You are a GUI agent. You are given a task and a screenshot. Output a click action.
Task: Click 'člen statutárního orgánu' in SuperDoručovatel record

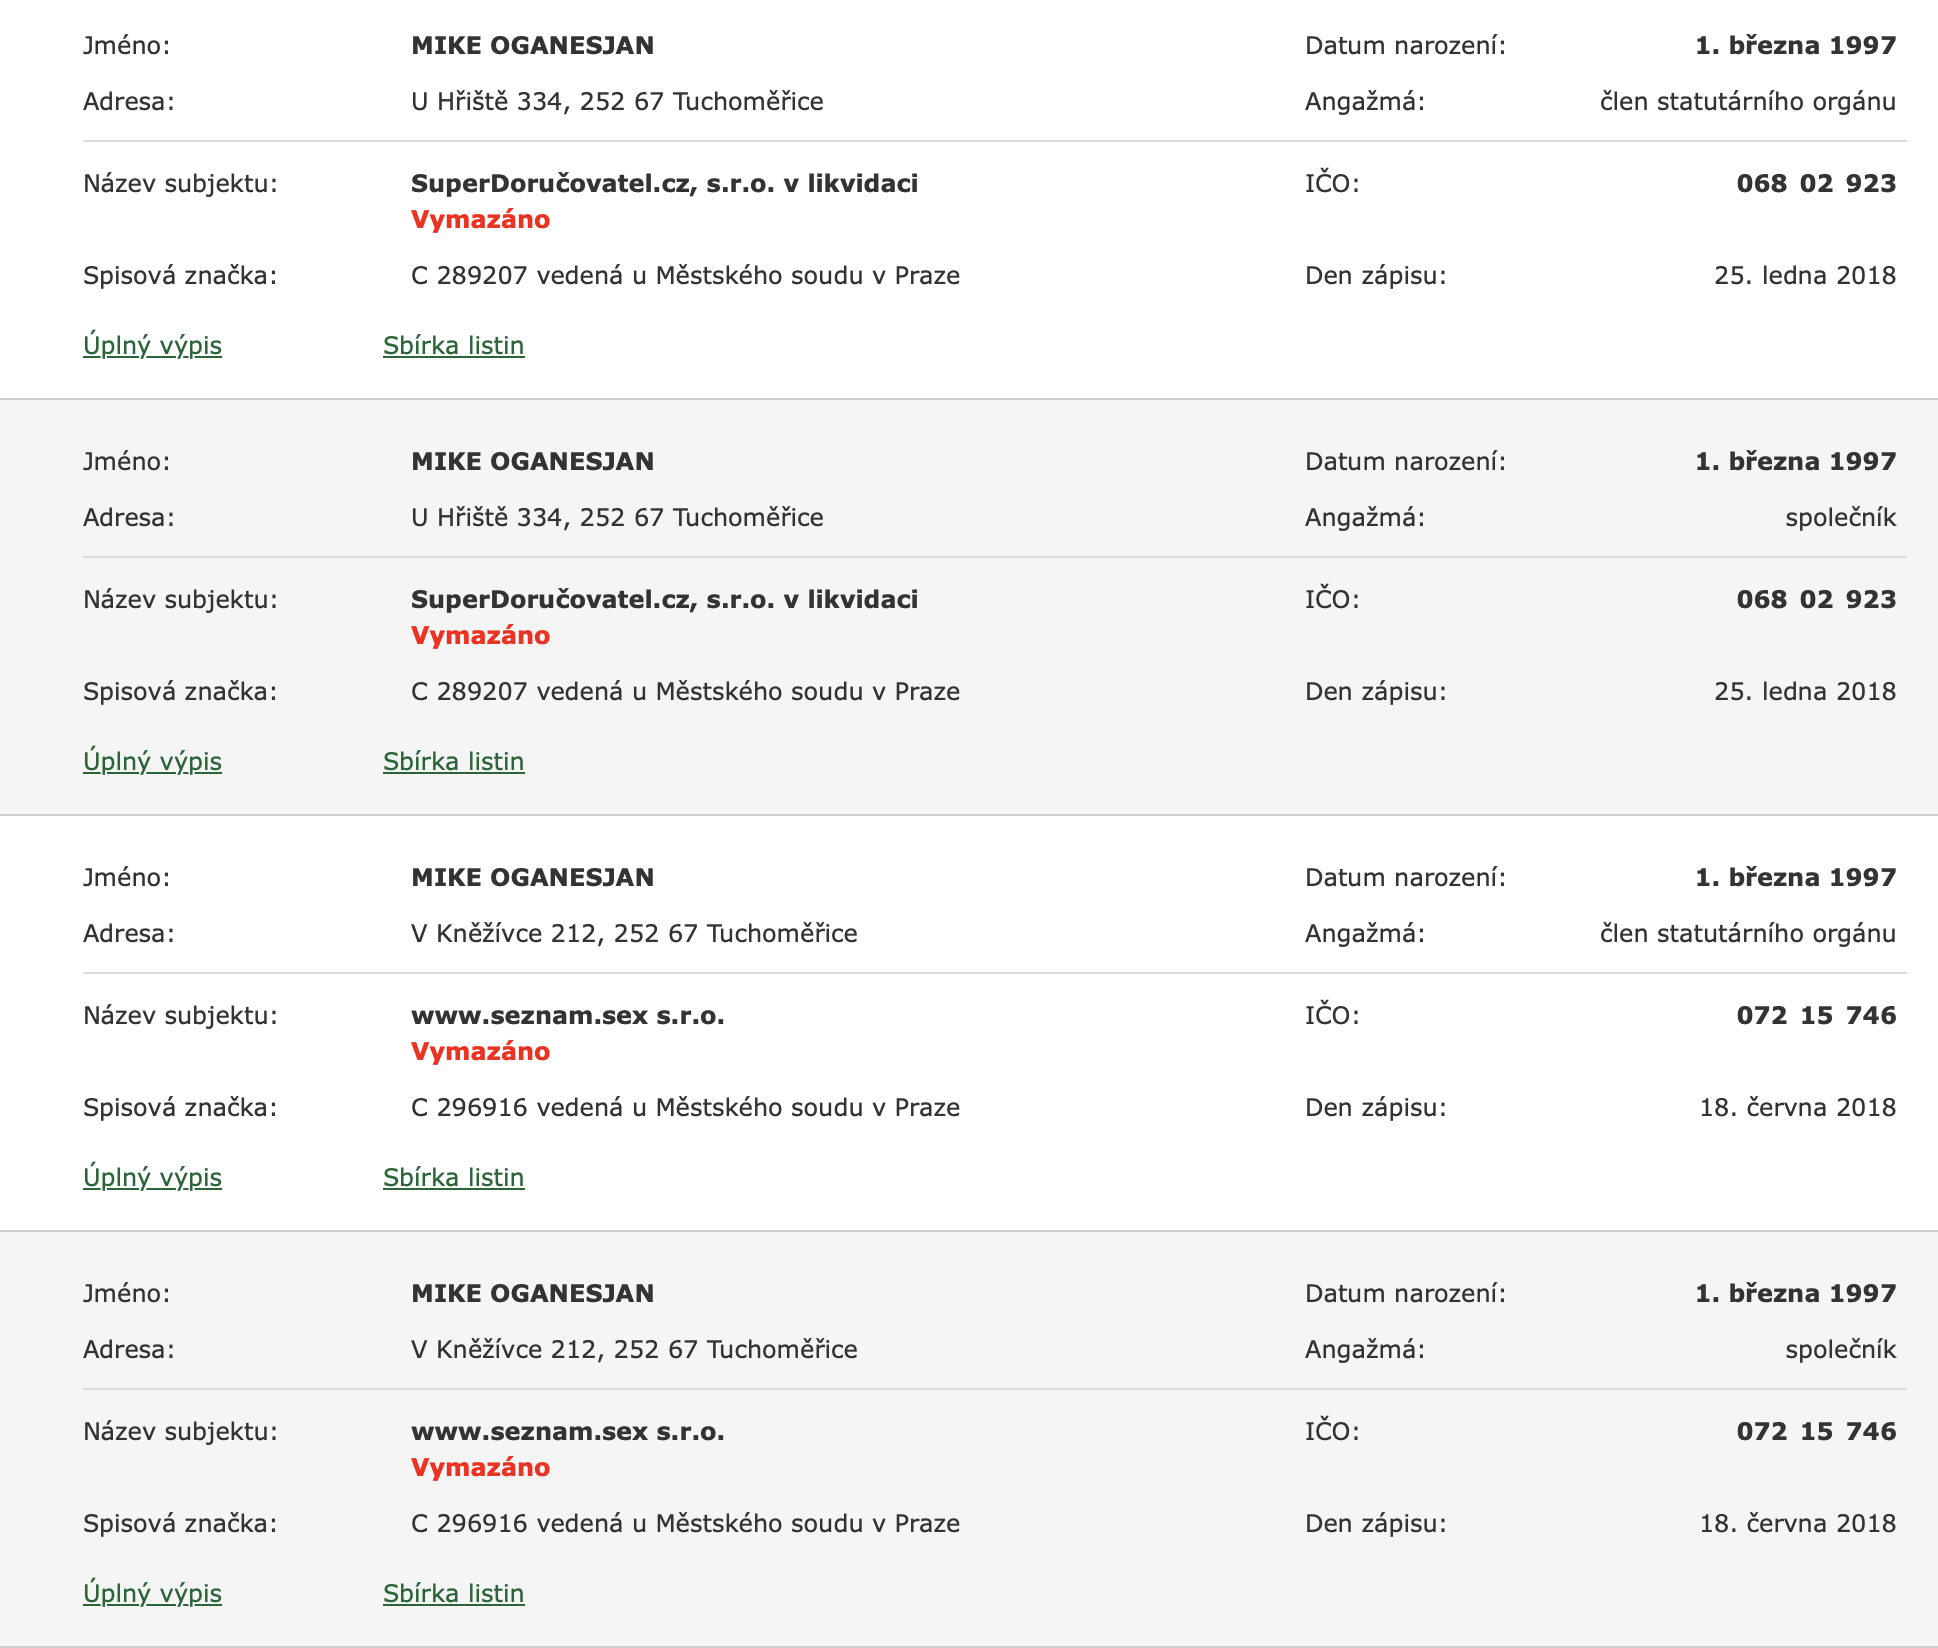1748,101
